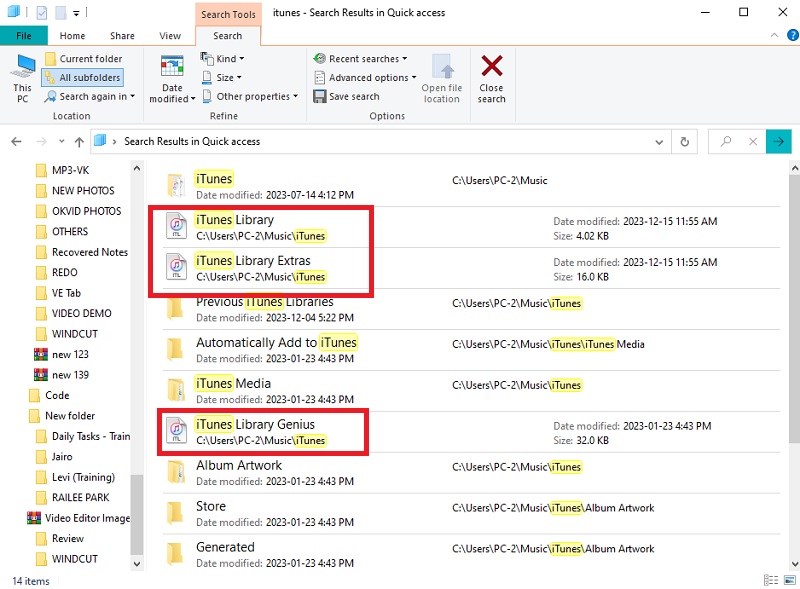Image resolution: width=800 pixels, height=589 pixels.
Task: Click the Save search button
Action: click(346, 96)
